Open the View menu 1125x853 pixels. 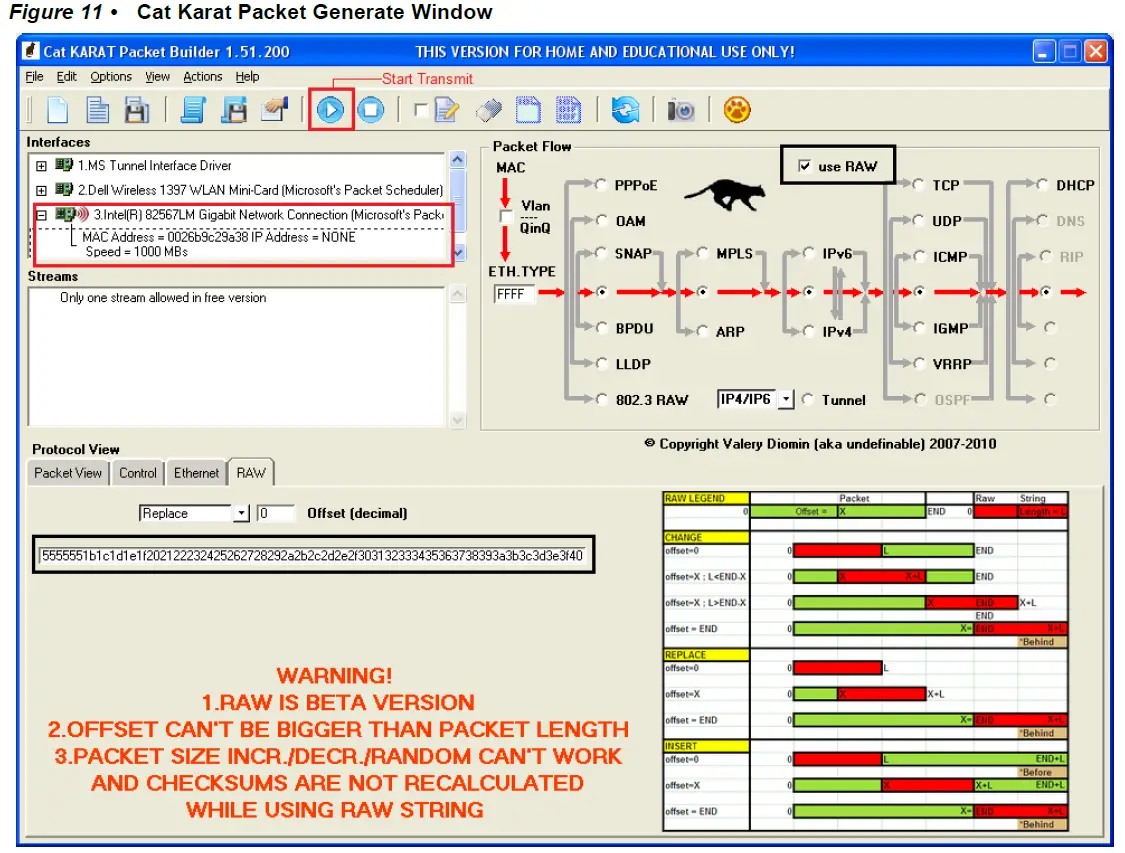[x=157, y=77]
